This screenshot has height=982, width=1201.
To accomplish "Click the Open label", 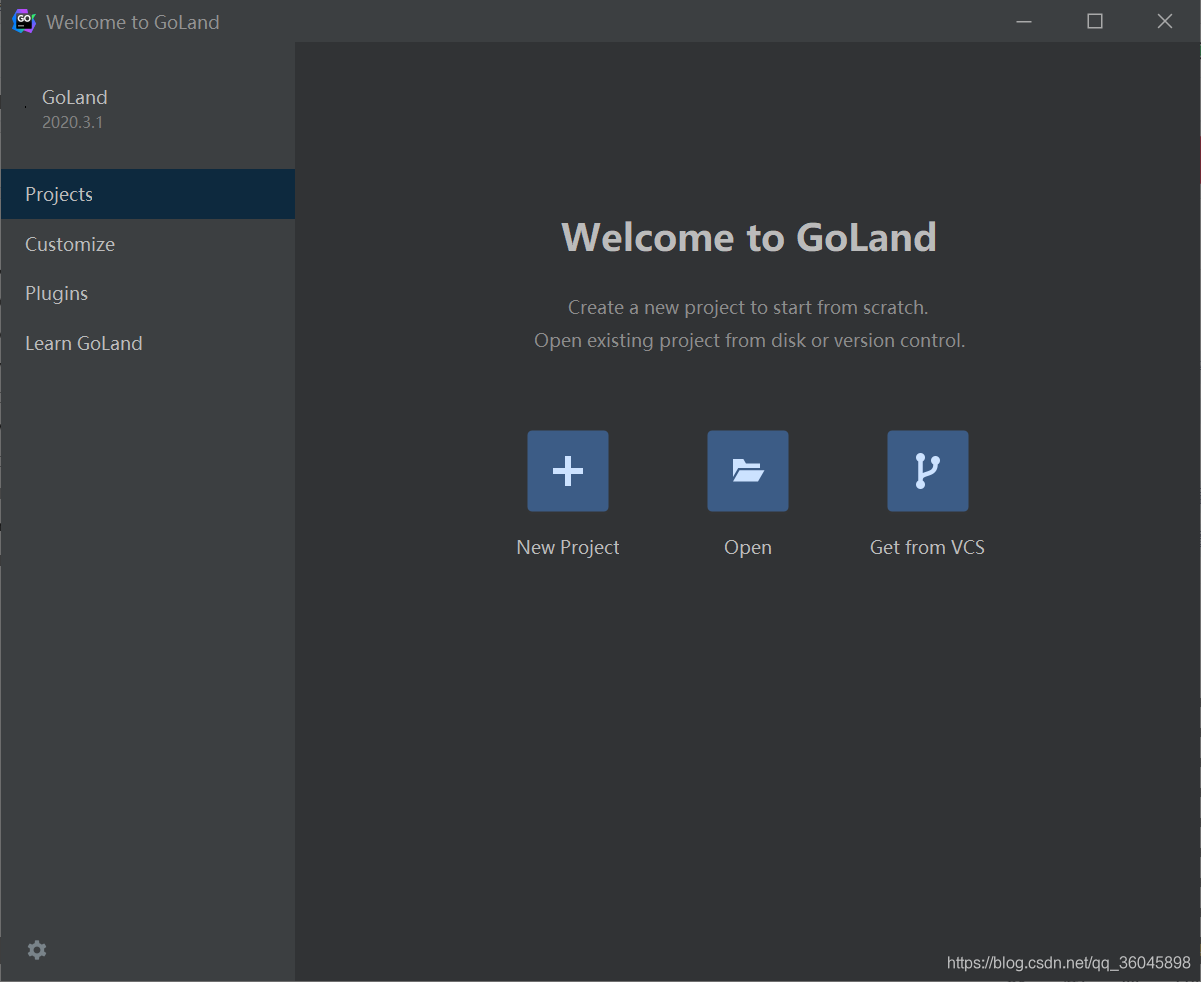I will 748,548.
